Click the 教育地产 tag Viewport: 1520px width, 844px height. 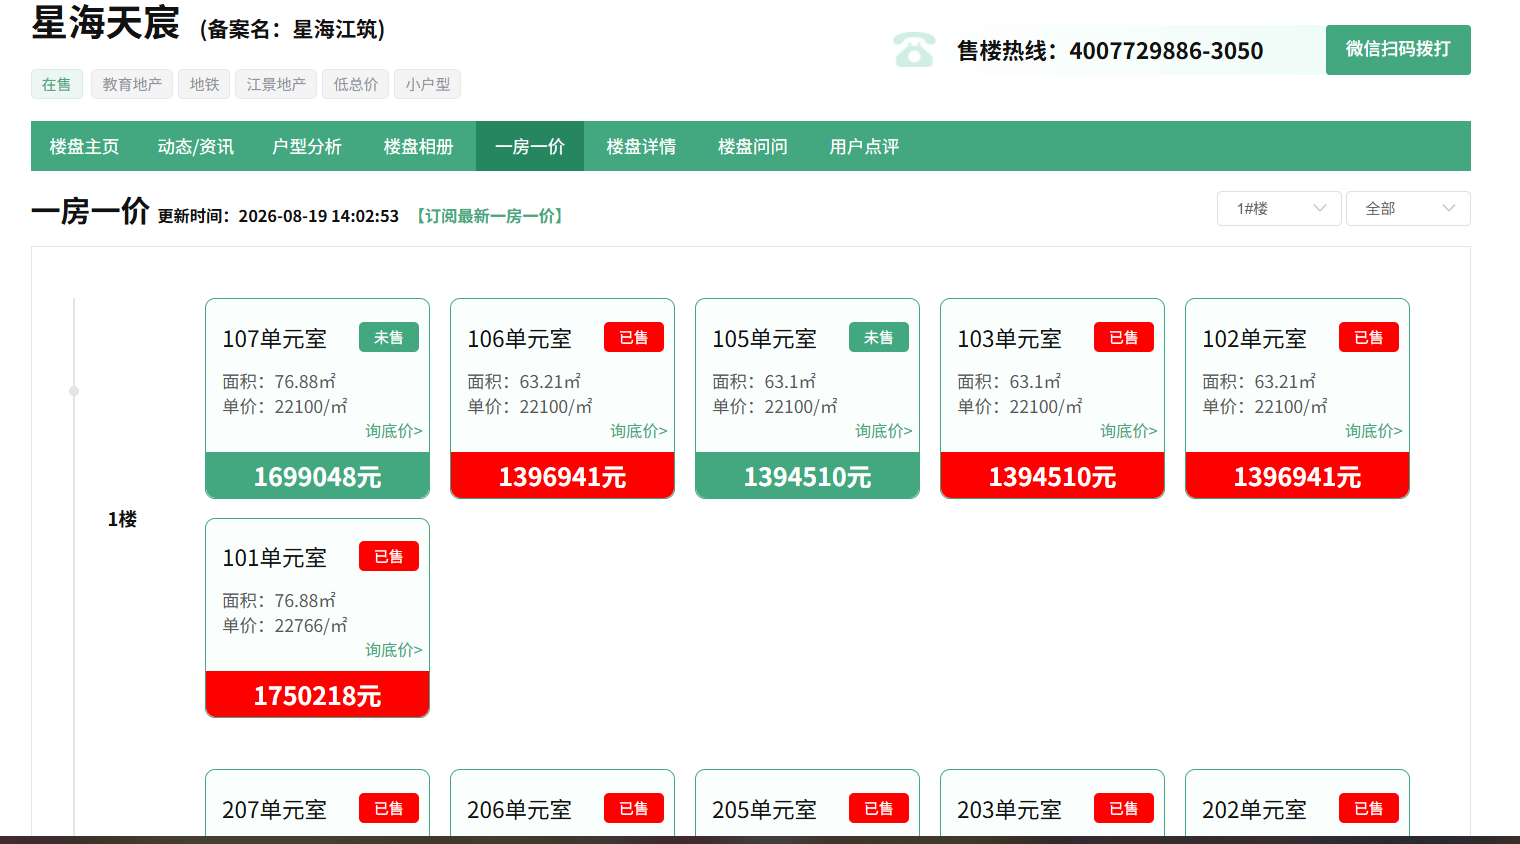(x=132, y=84)
